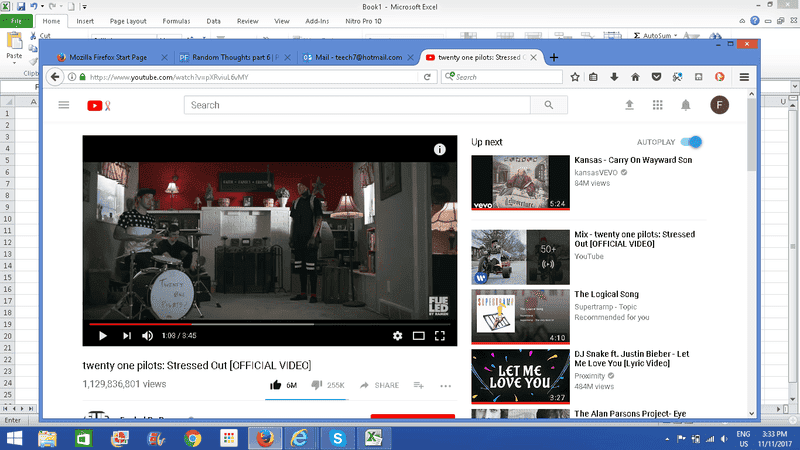Open Excel Data ribbon tab
The width and height of the screenshot is (800, 450).
(213, 21)
